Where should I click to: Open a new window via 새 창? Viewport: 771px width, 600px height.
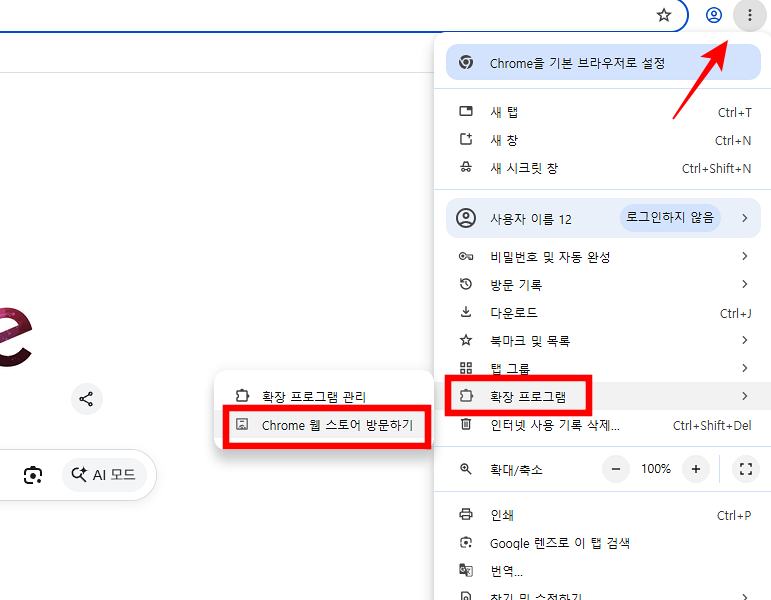pos(605,140)
